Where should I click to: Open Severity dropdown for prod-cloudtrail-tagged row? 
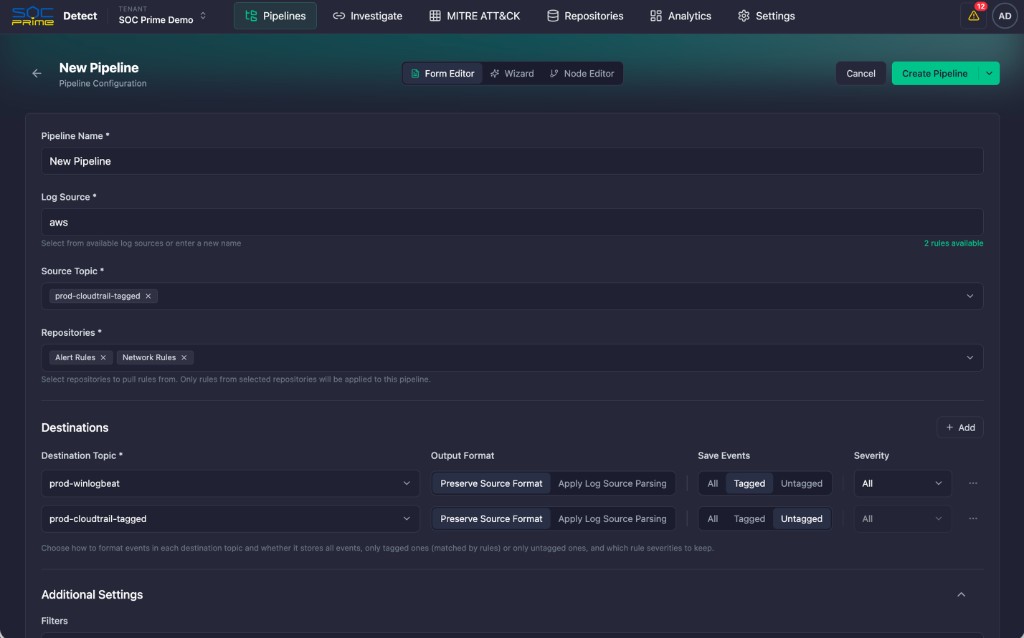[903, 519]
